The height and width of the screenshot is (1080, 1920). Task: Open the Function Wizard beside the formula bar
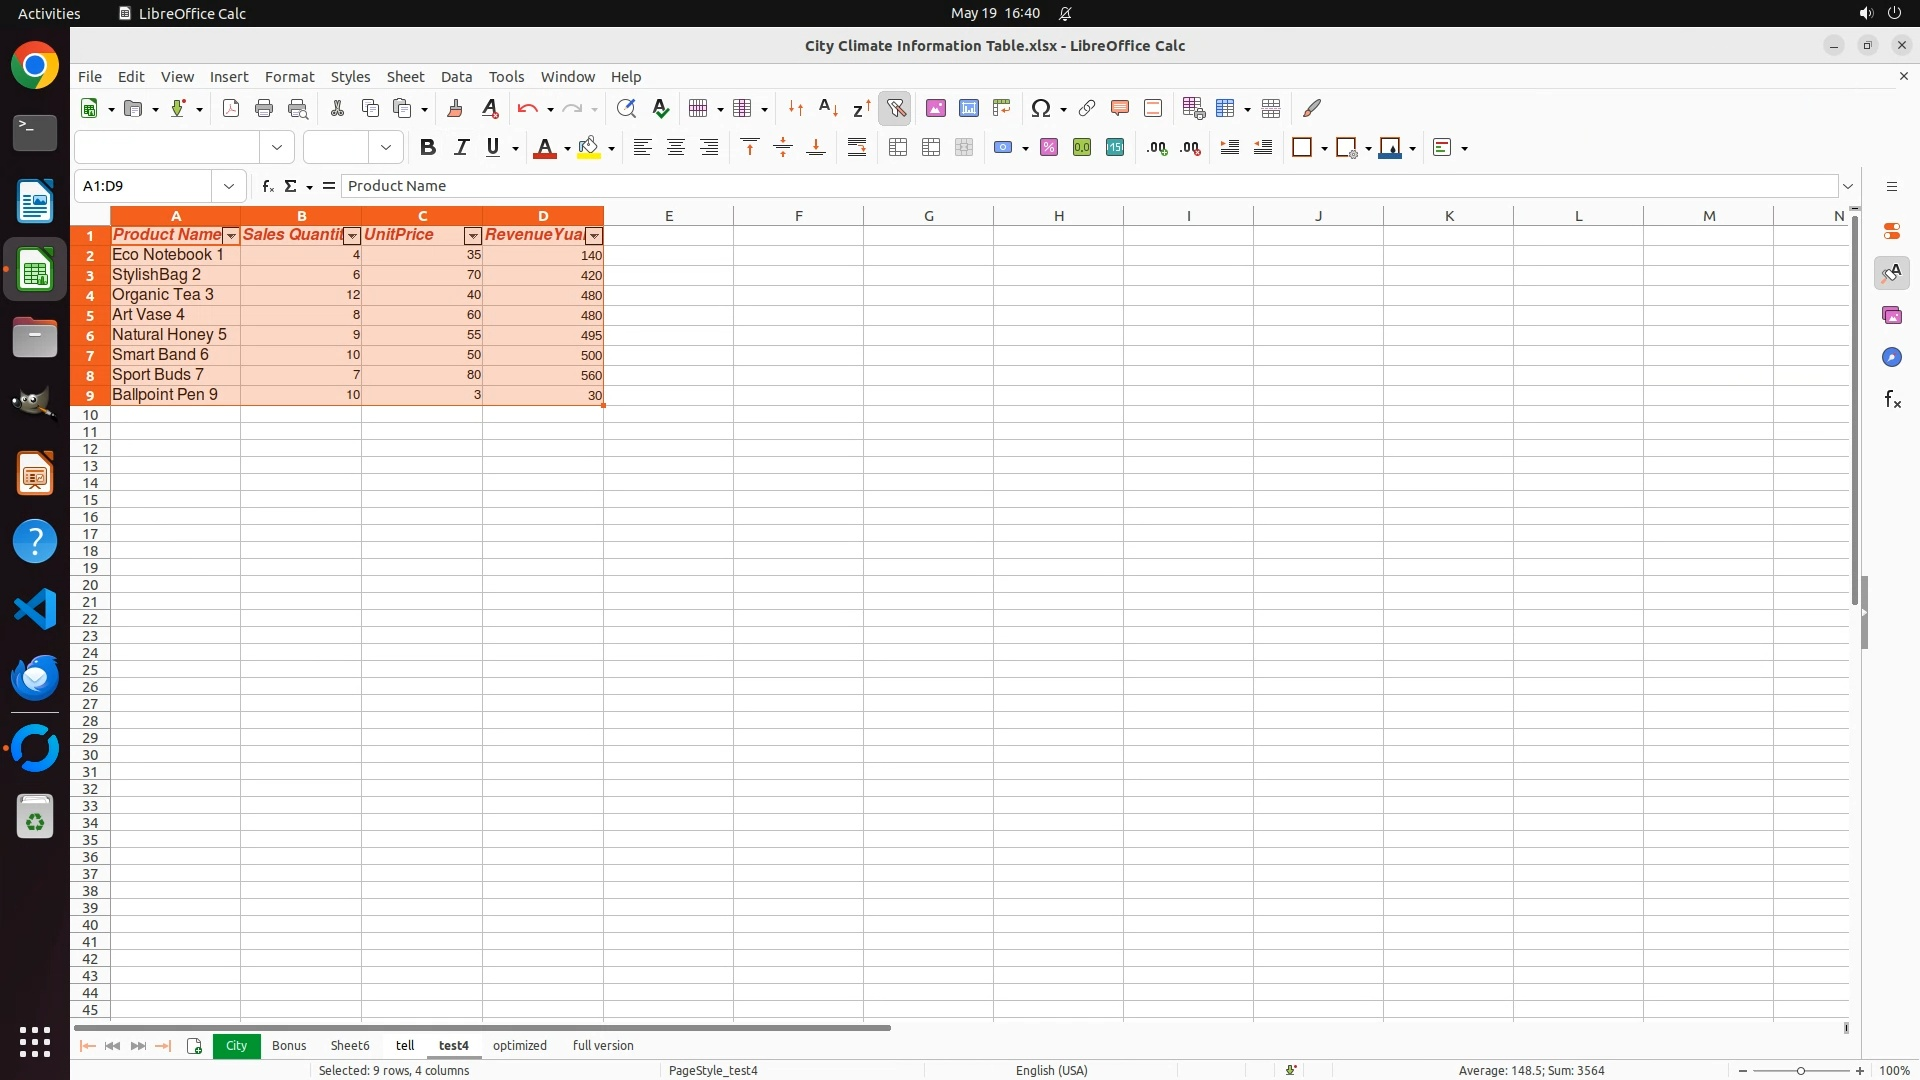[267, 186]
